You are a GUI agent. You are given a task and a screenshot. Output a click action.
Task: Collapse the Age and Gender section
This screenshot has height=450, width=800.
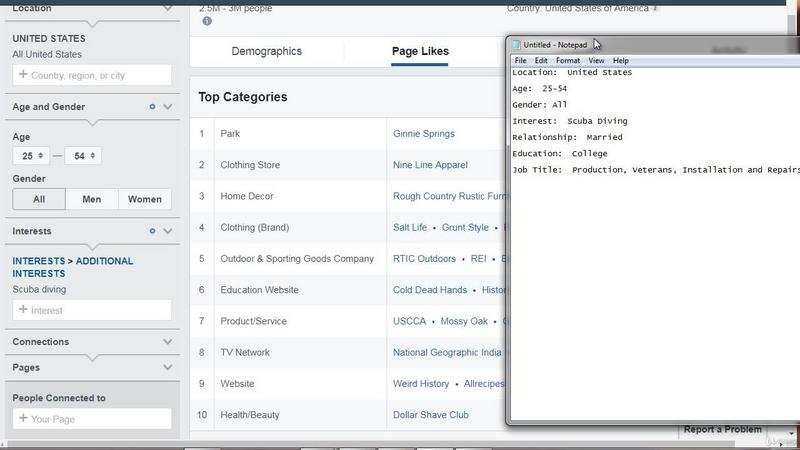168,107
